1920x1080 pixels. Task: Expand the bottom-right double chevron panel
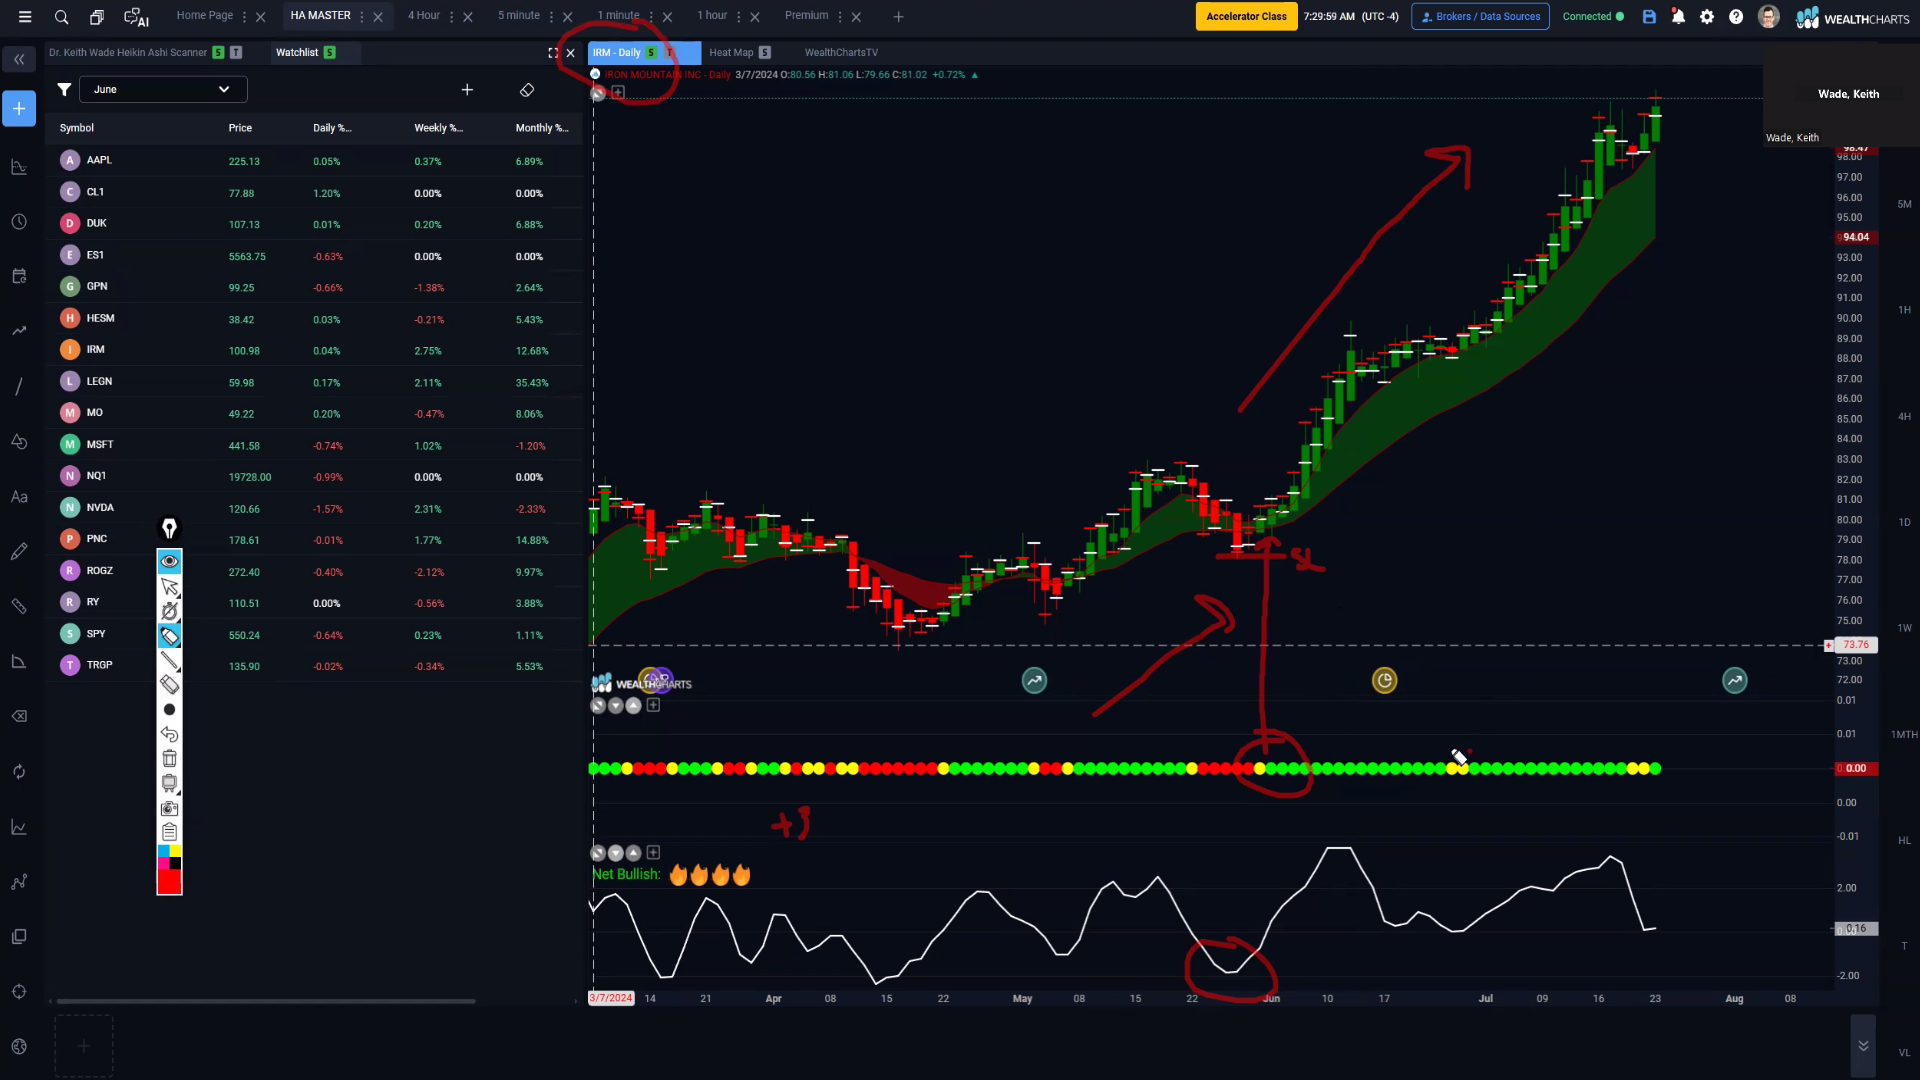point(1863,1046)
